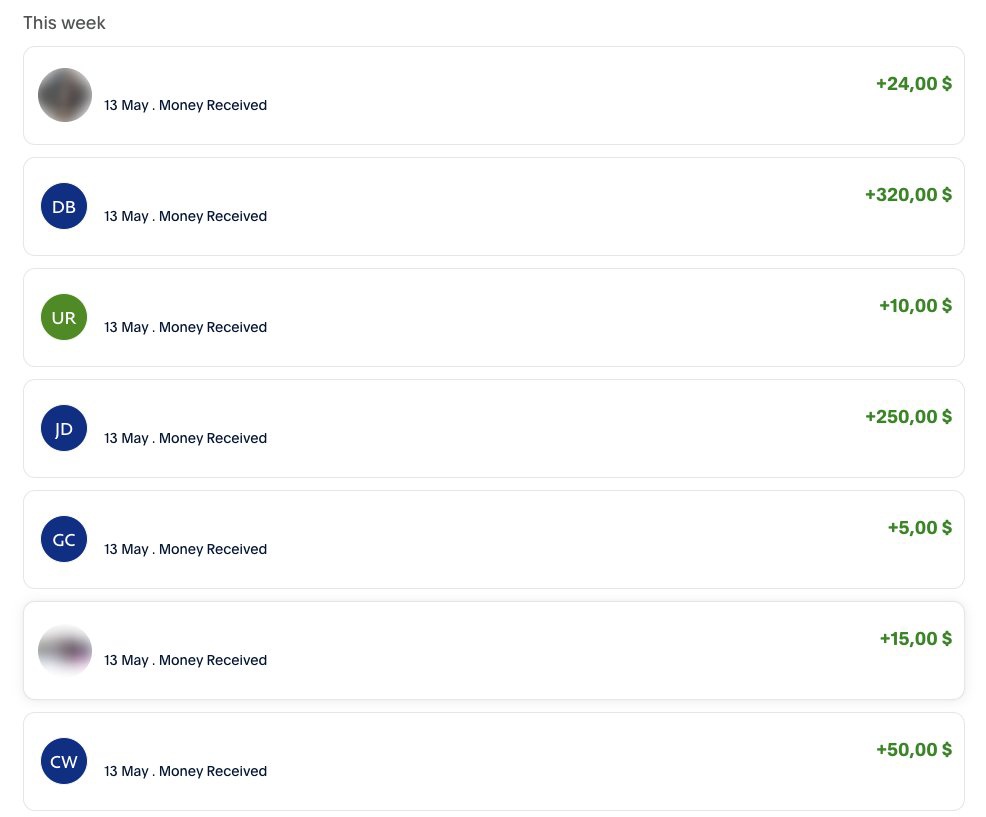Click Money Received label beside GC avatar
Image resolution: width=986 pixels, height=817 pixels.
[212, 550]
